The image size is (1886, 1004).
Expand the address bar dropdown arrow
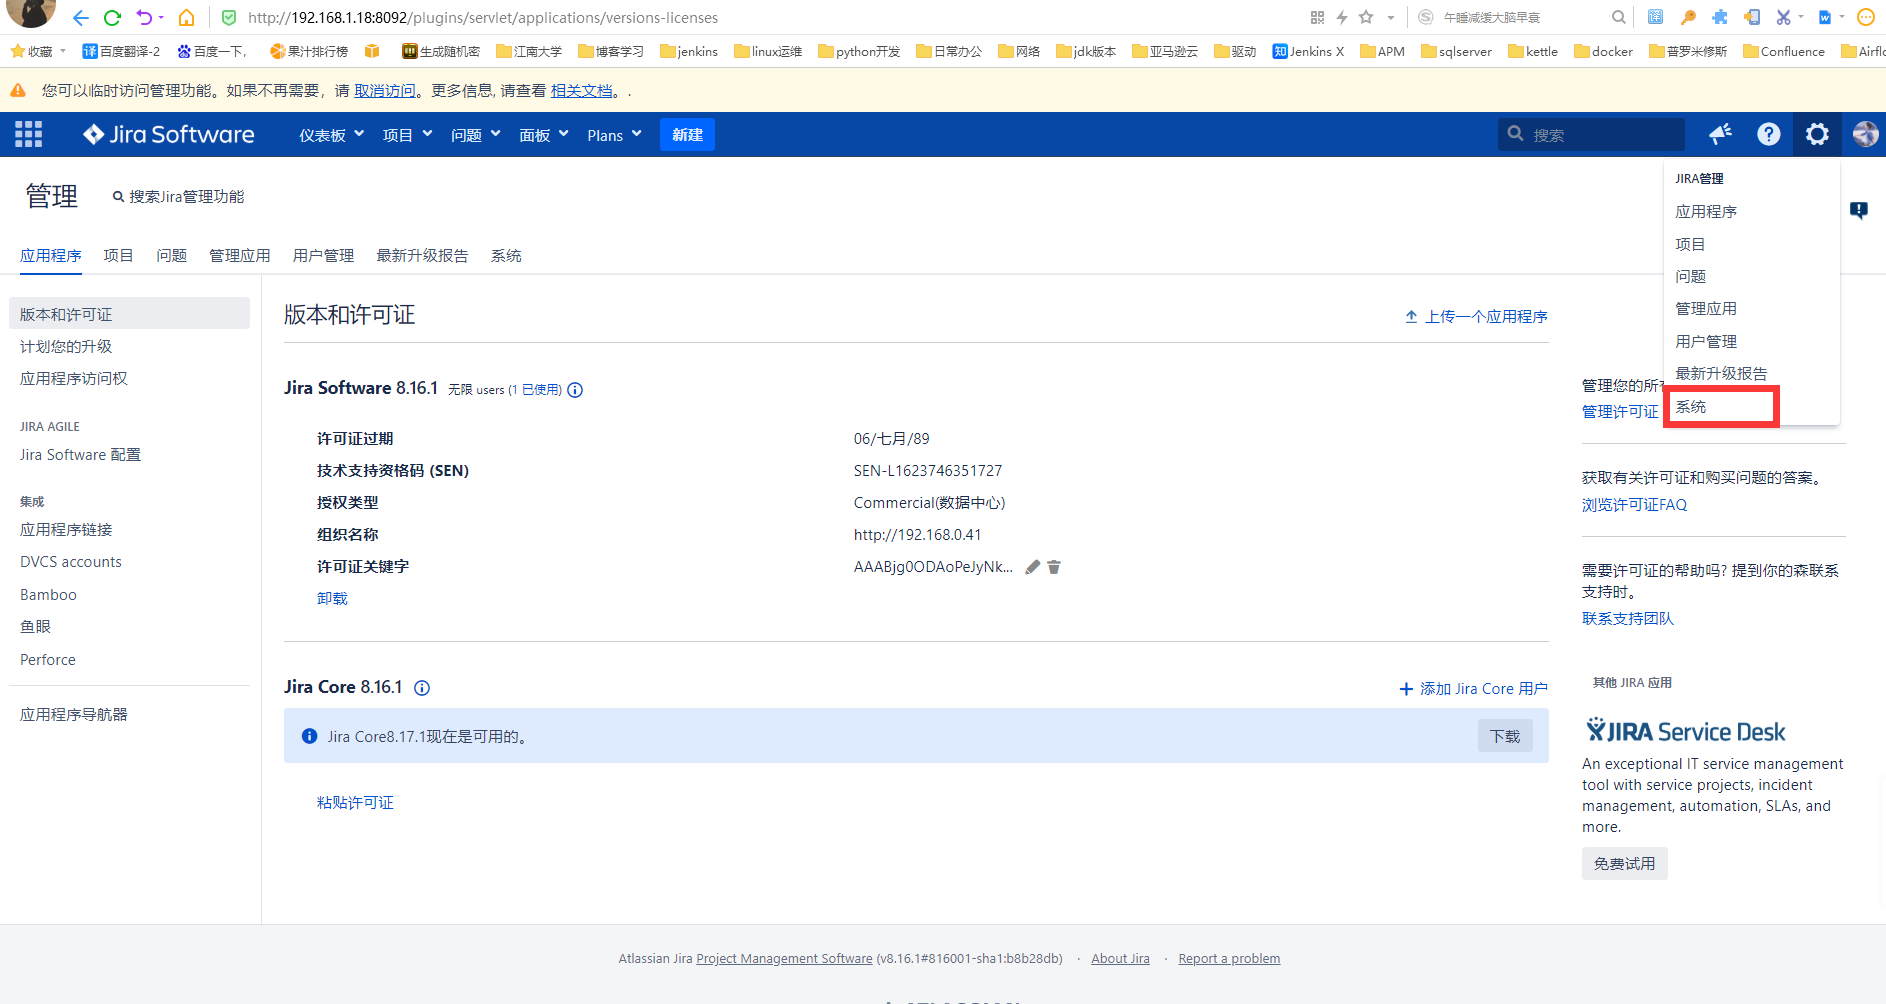(1390, 18)
